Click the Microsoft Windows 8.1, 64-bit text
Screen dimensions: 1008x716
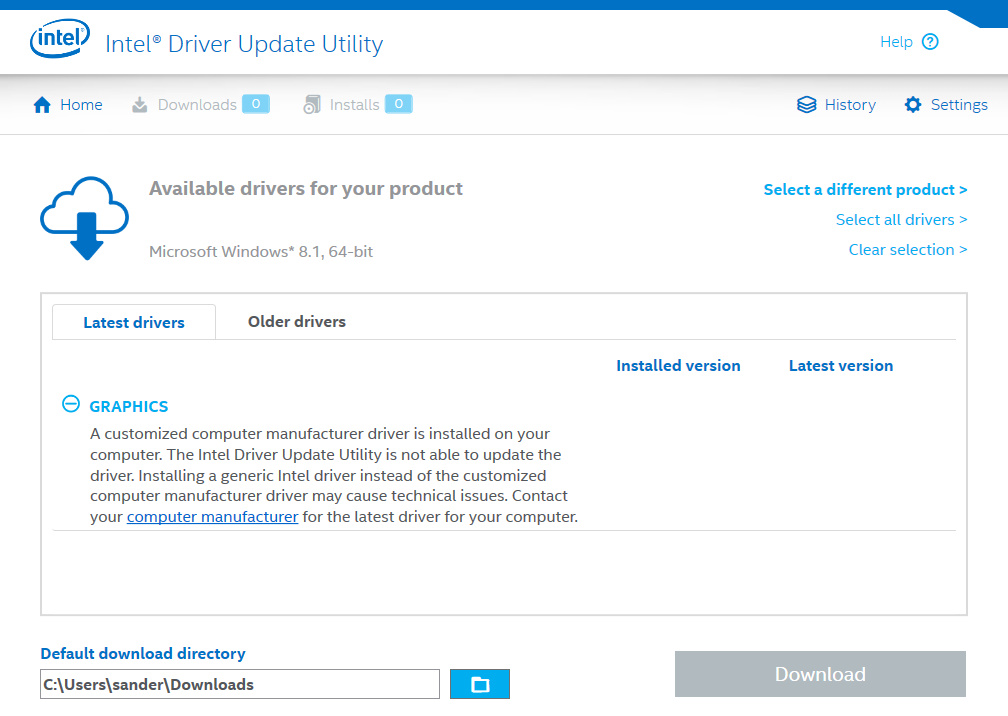tap(261, 251)
